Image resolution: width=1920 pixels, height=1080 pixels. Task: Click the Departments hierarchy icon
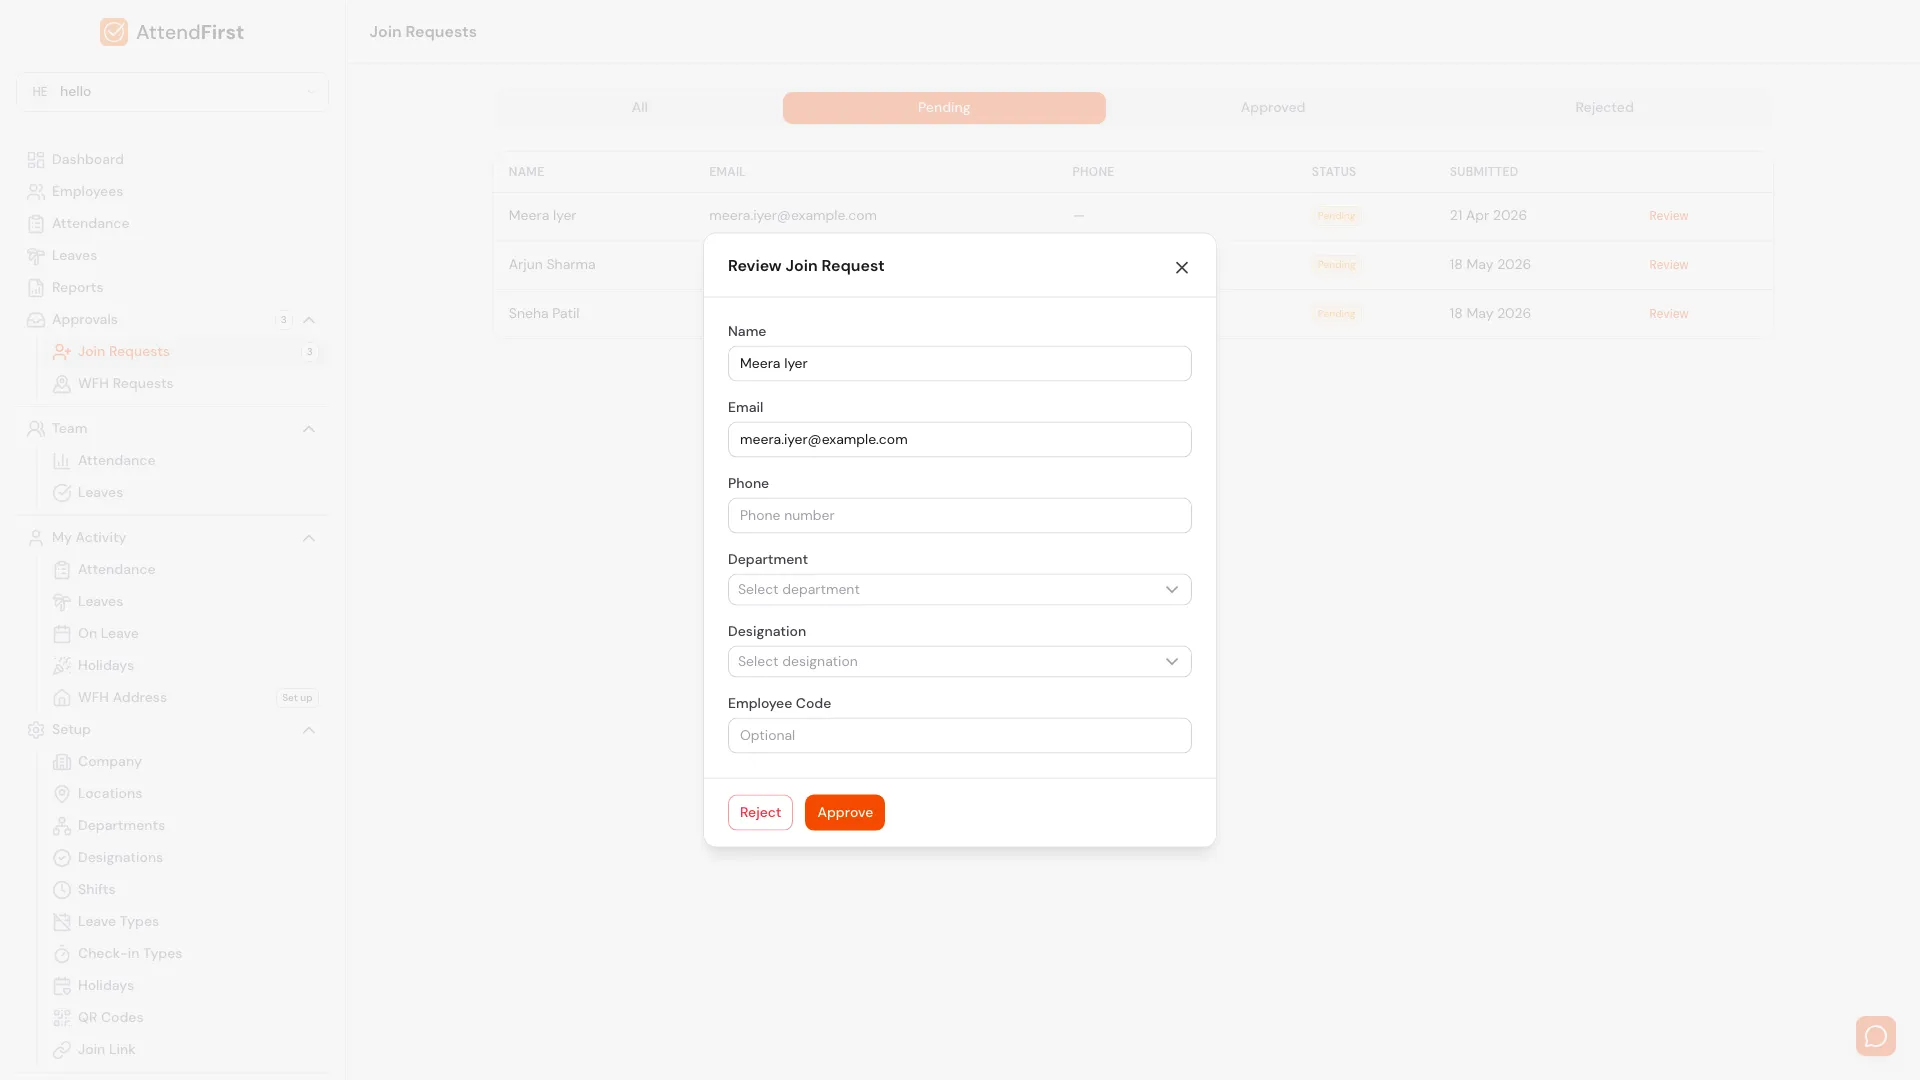62,826
